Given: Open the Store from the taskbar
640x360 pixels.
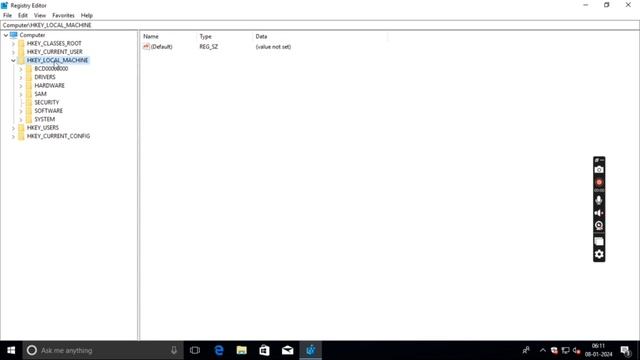Looking at the screenshot, I should (x=264, y=350).
